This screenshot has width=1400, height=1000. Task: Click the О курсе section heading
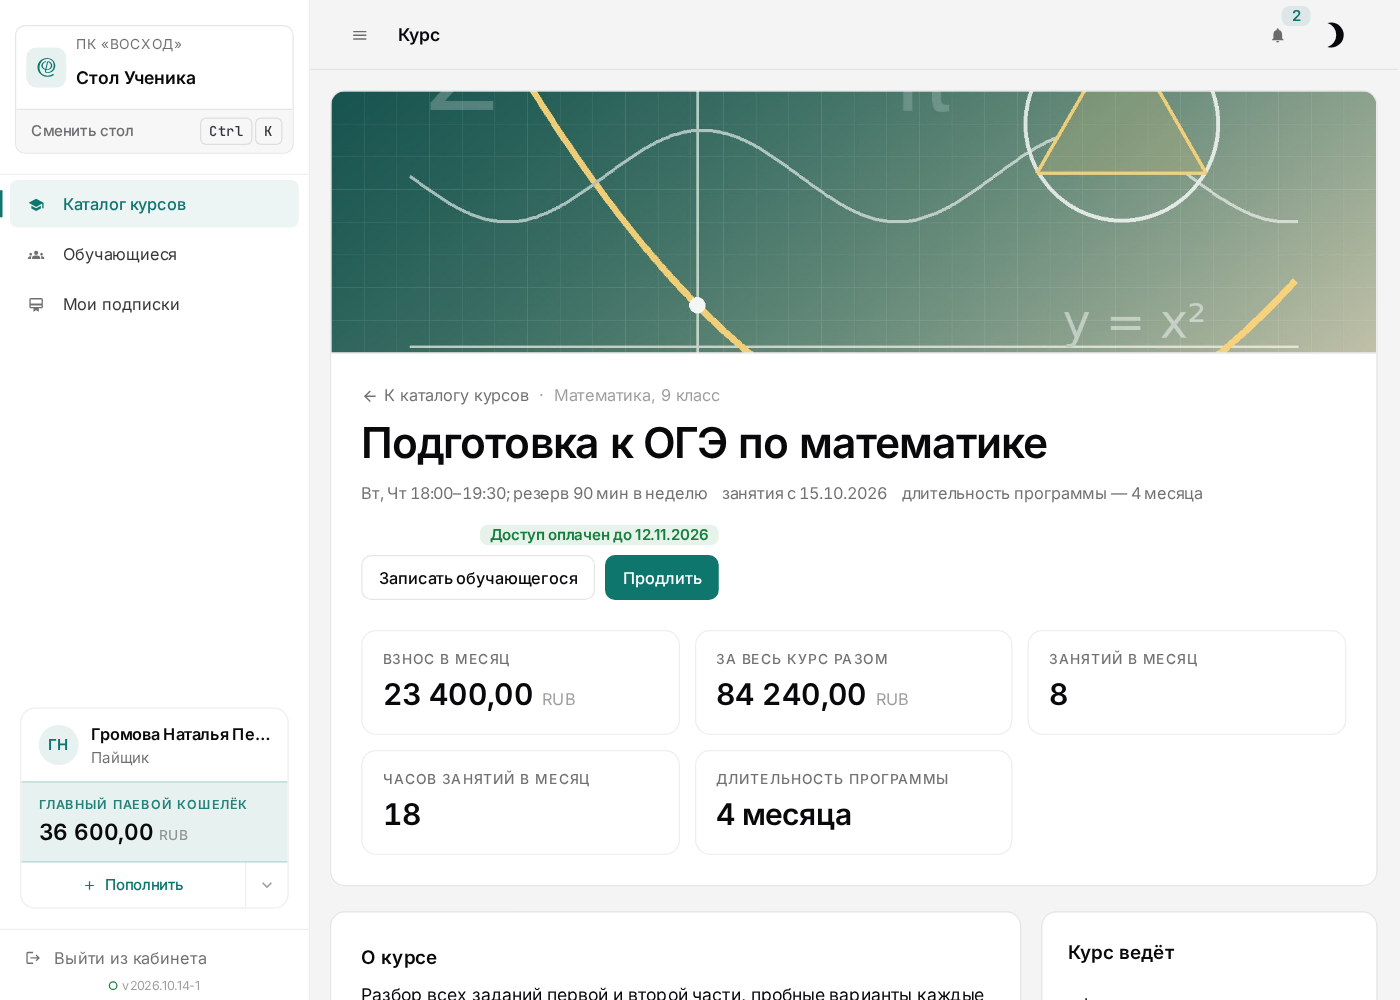(x=399, y=957)
